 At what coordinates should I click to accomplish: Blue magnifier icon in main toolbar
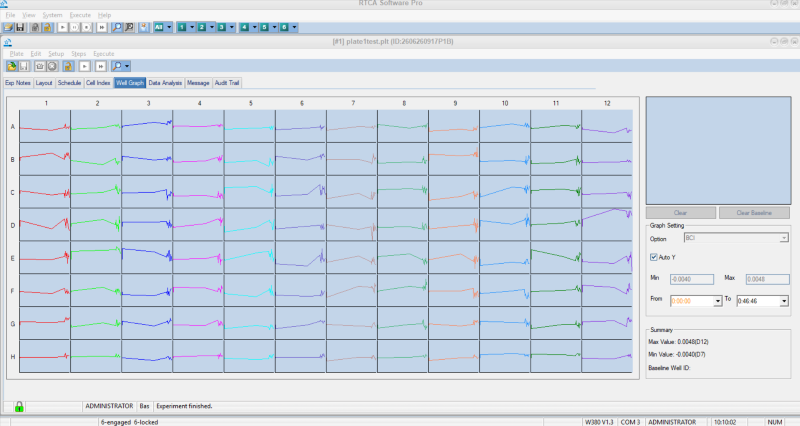point(117,28)
